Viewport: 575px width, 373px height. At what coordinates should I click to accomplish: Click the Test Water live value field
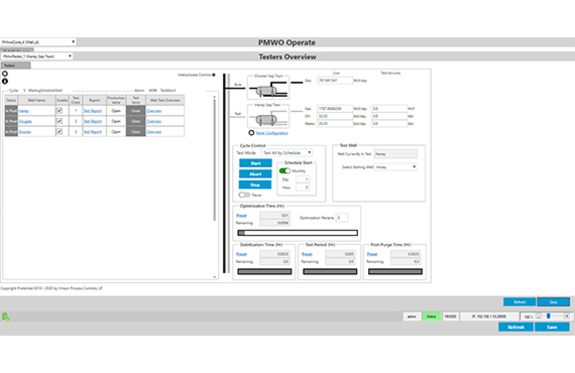point(334,124)
